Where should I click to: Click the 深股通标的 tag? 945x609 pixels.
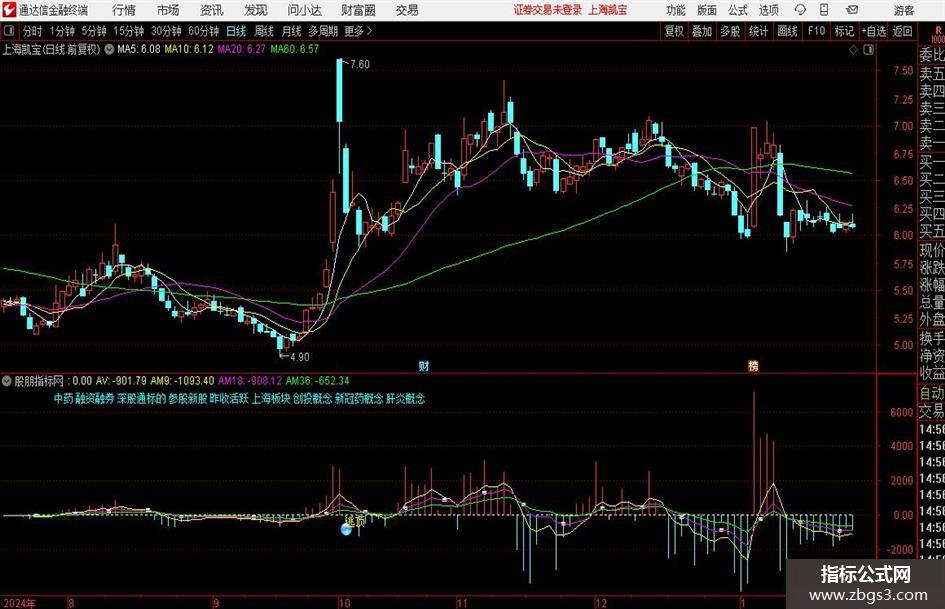[x=141, y=399]
